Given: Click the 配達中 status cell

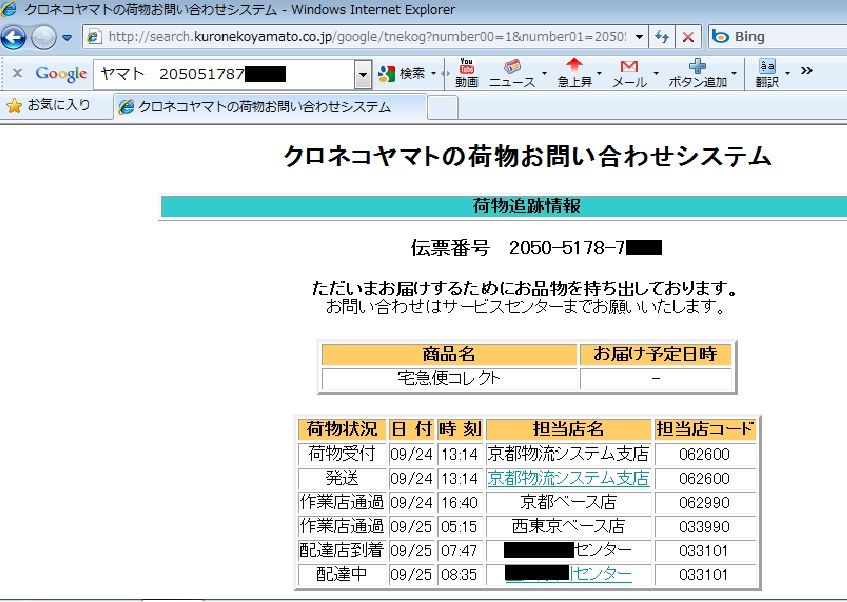Looking at the screenshot, I should pyautogui.click(x=342, y=574).
